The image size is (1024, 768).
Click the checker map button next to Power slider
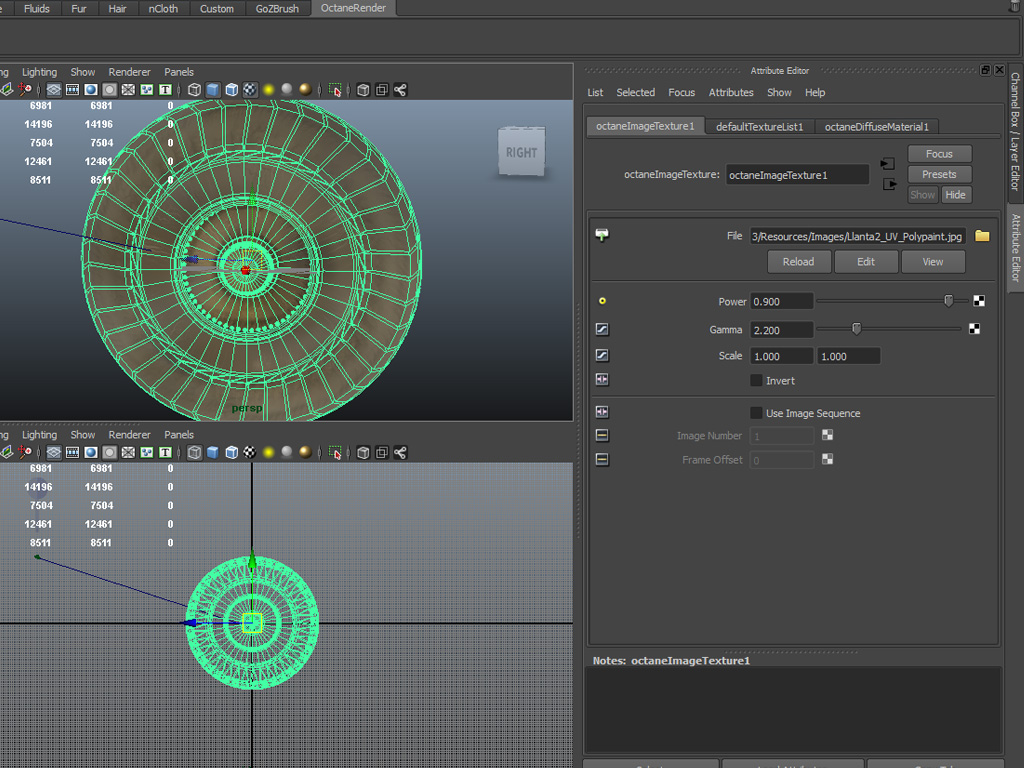click(x=979, y=301)
